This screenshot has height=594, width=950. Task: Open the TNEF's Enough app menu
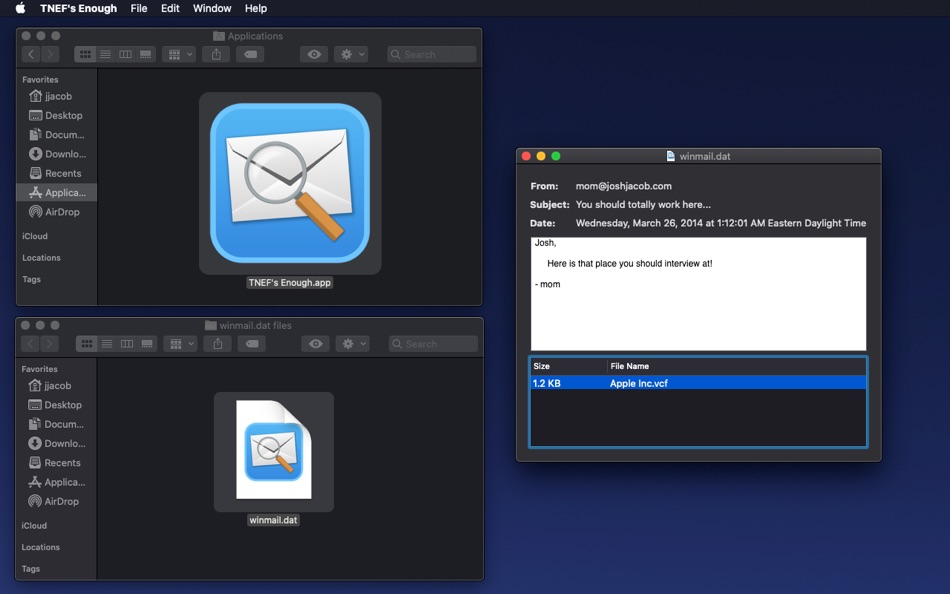tap(78, 8)
